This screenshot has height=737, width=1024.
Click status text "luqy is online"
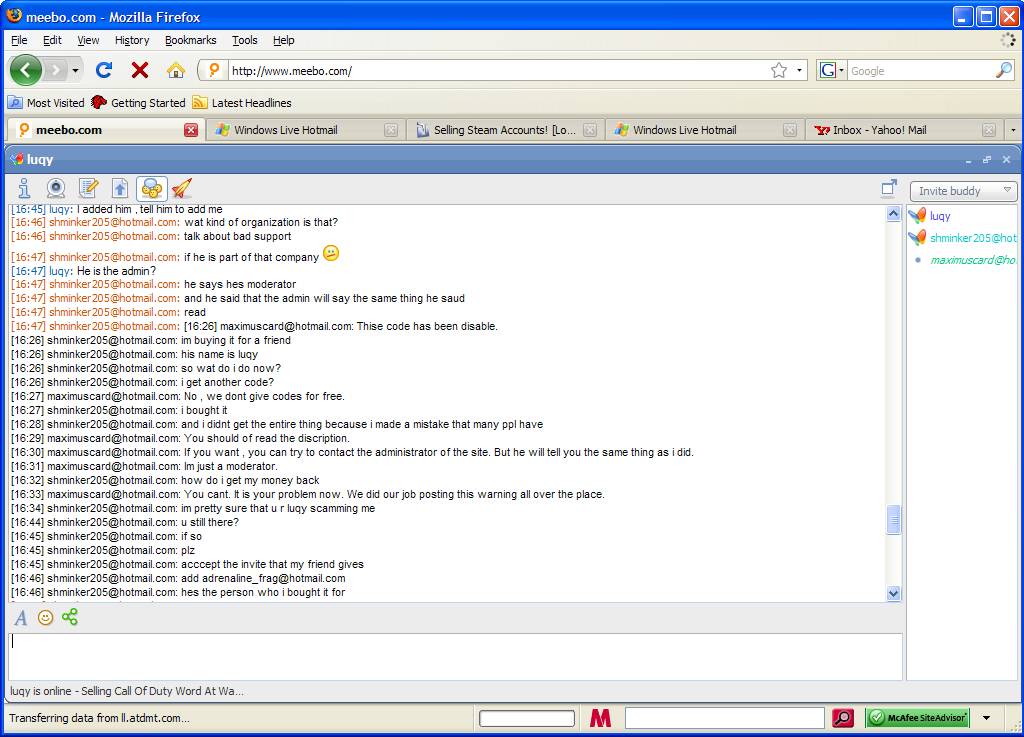point(42,691)
